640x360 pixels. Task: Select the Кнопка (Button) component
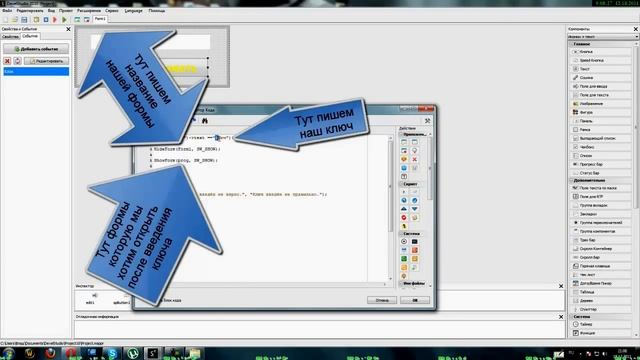click(600, 52)
